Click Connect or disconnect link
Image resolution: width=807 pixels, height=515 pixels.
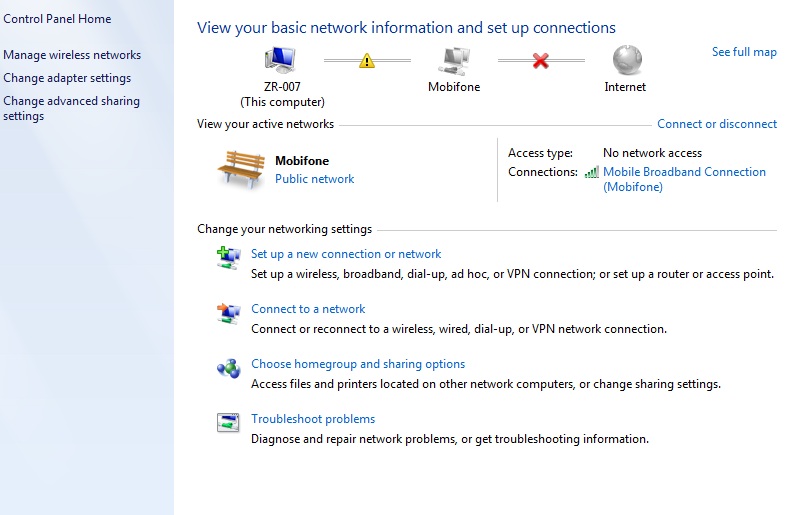[716, 124]
